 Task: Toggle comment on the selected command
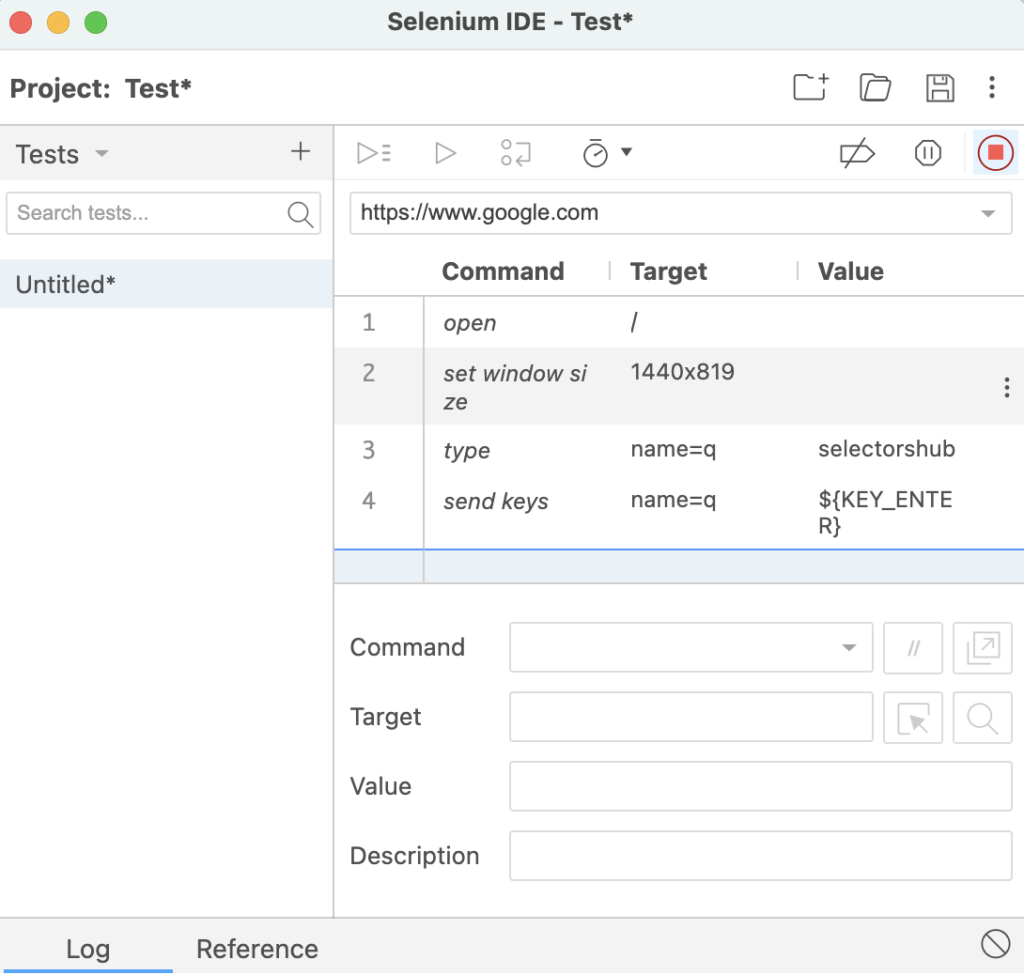click(913, 648)
